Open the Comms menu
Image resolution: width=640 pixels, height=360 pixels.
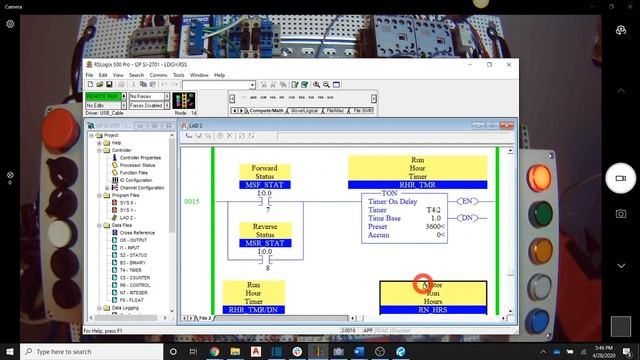[x=158, y=75]
